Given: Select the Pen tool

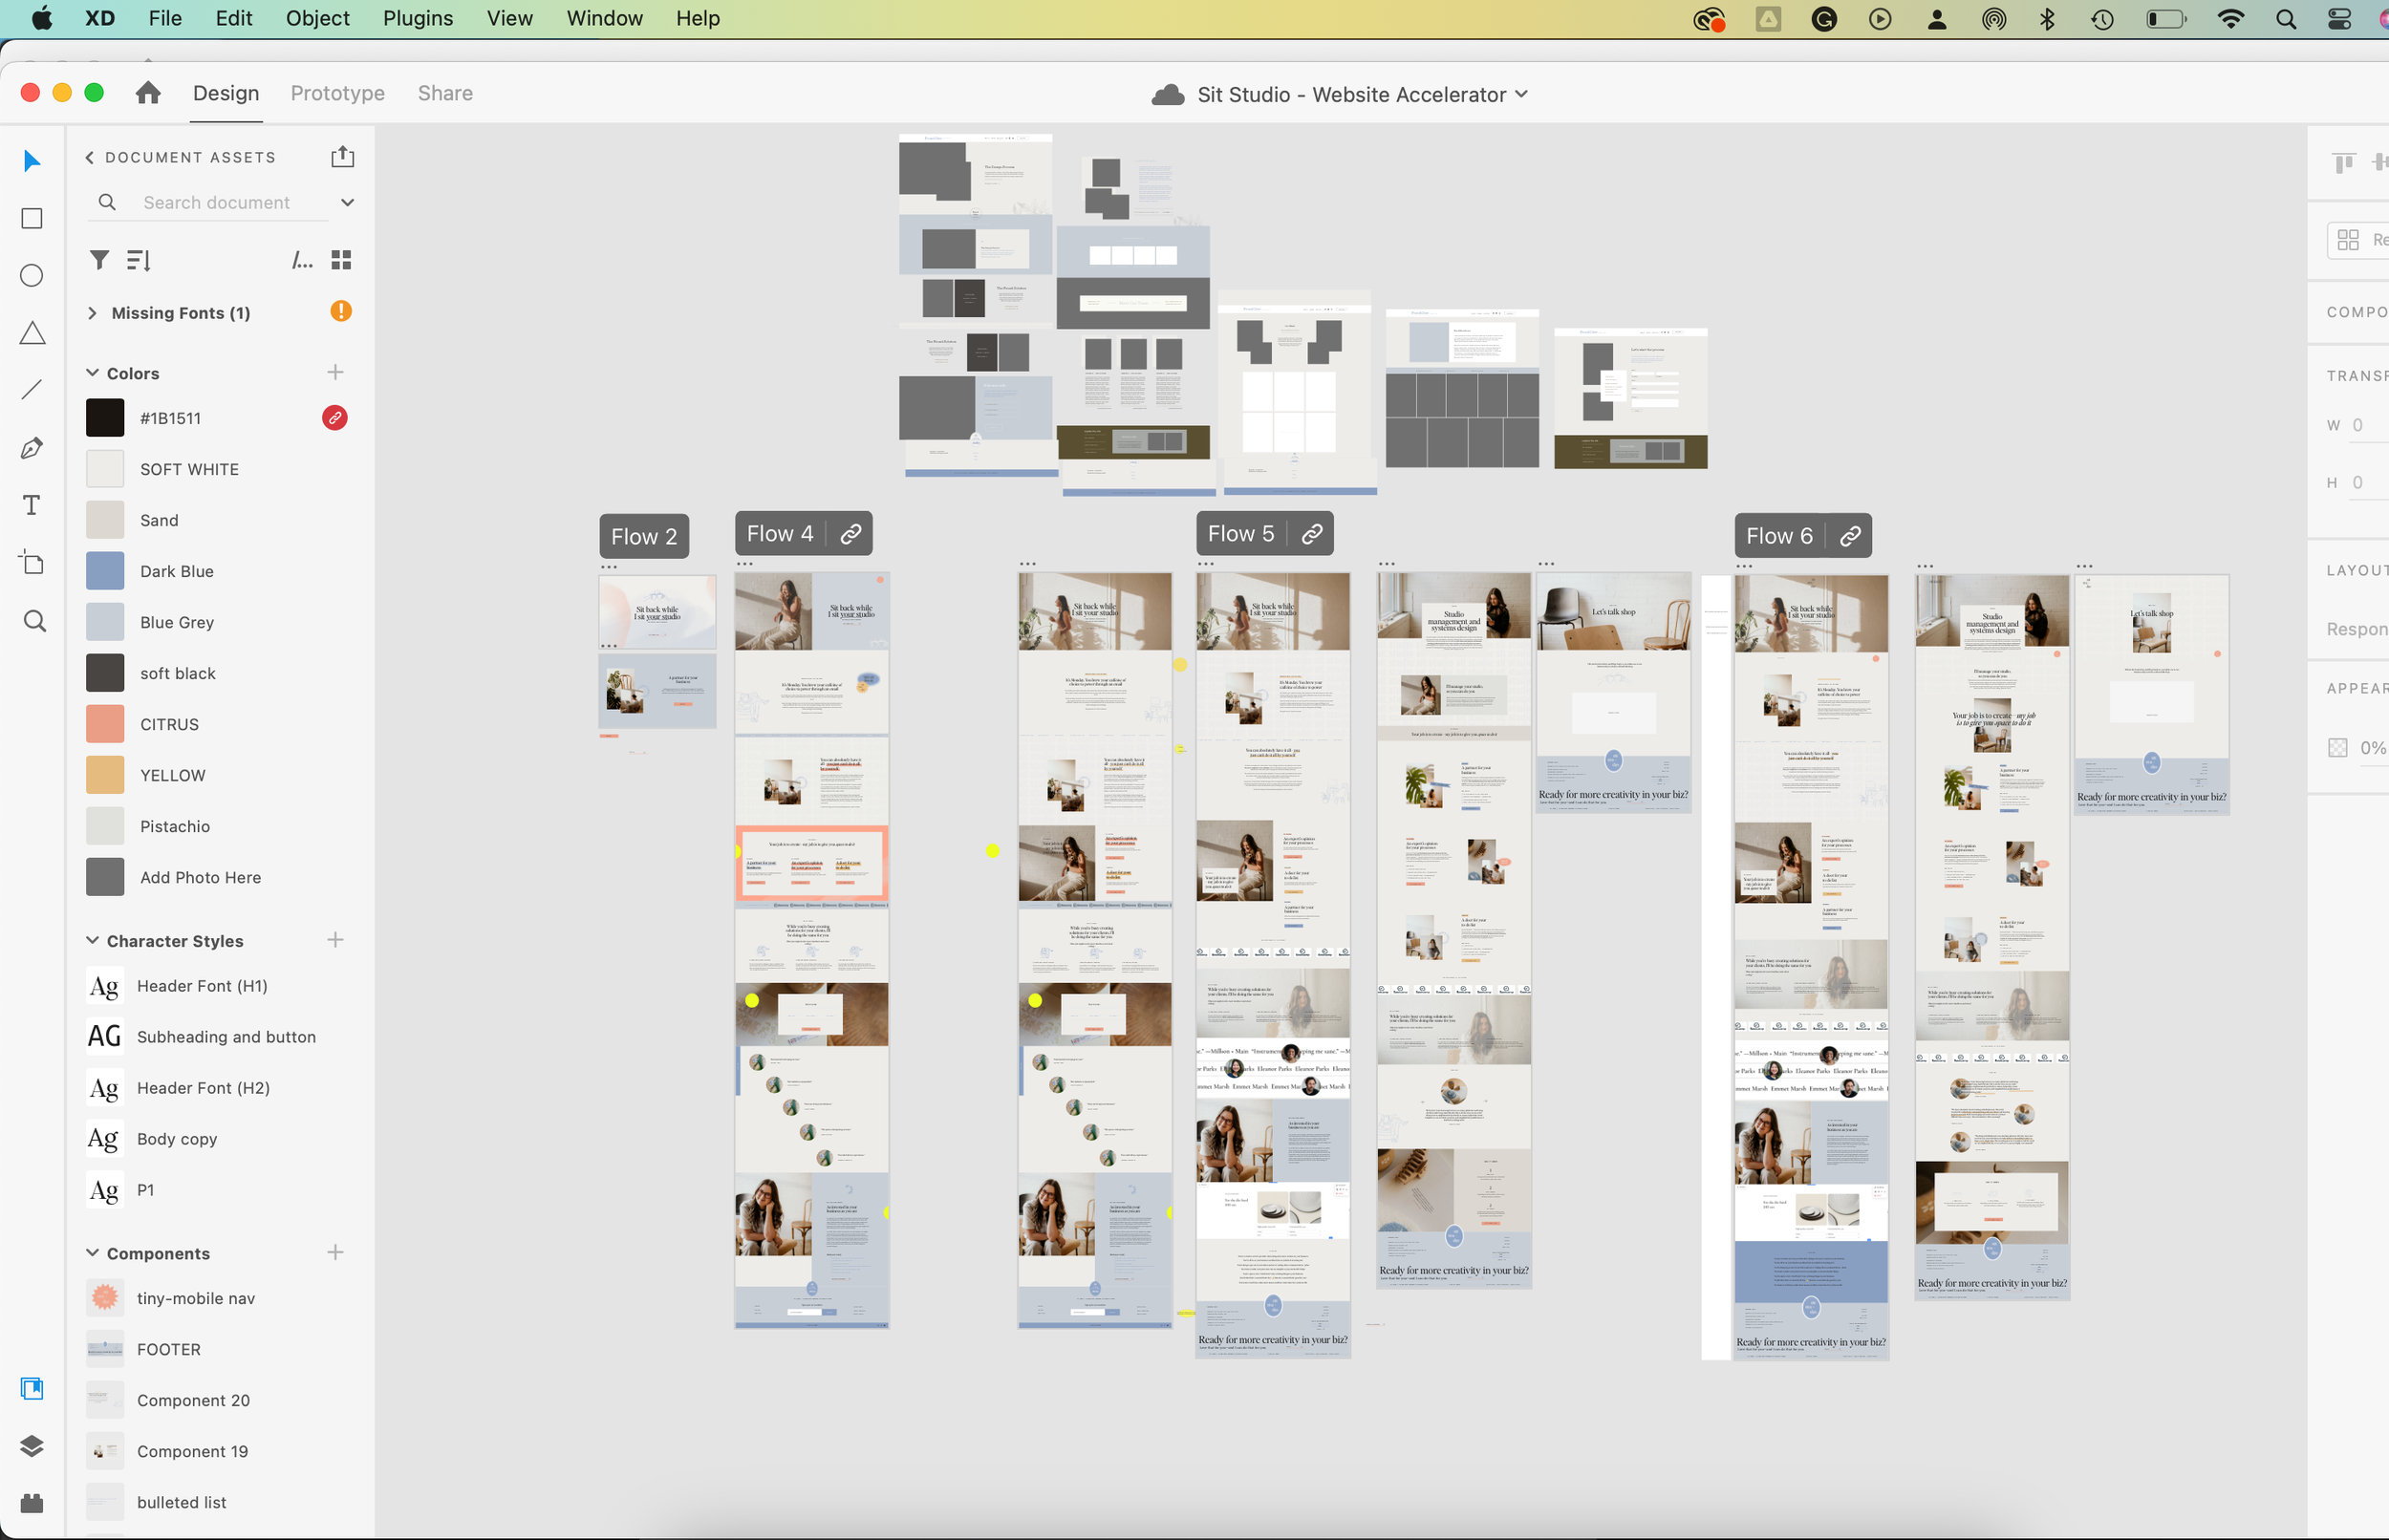Looking at the screenshot, I should pyautogui.click(x=32, y=447).
